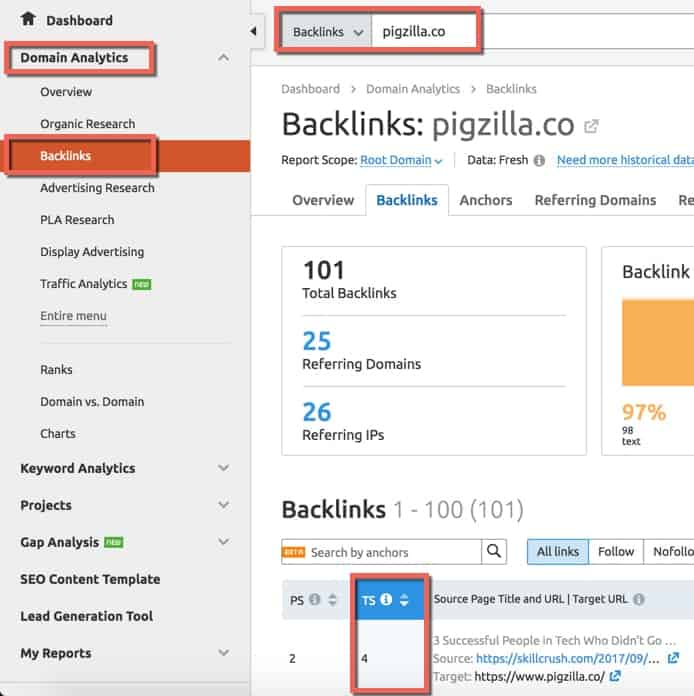Click the Data: Fresh info icon
The height and width of the screenshot is (696, 694).
coord(539,160)
